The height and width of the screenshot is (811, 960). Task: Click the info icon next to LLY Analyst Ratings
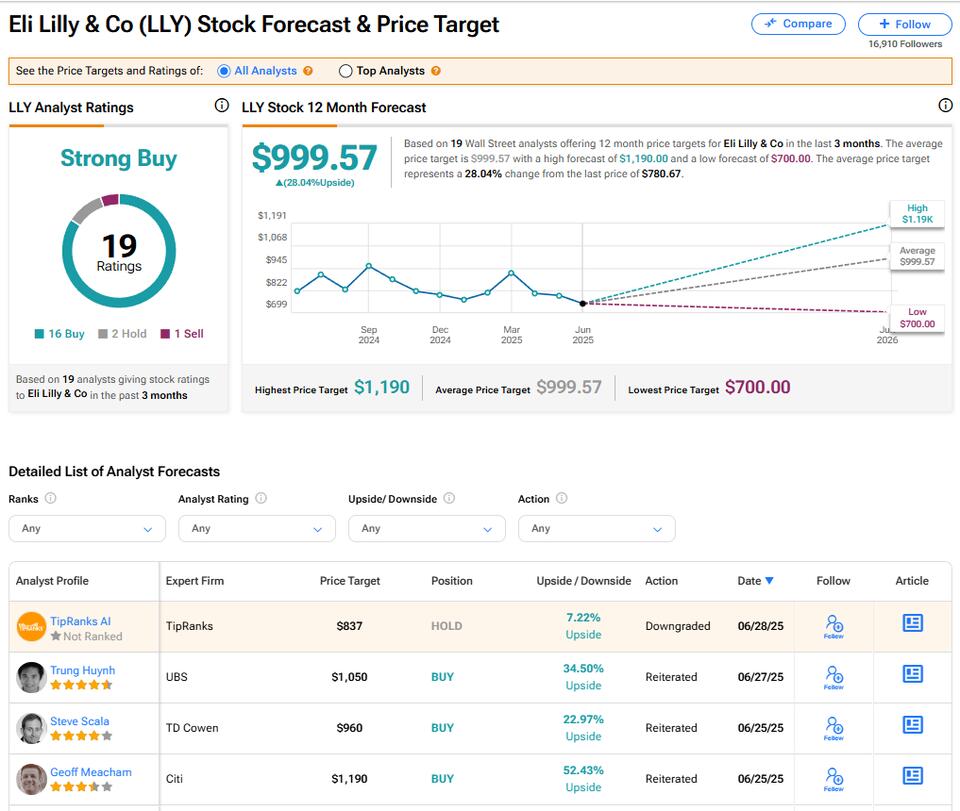tap(222, 105)
